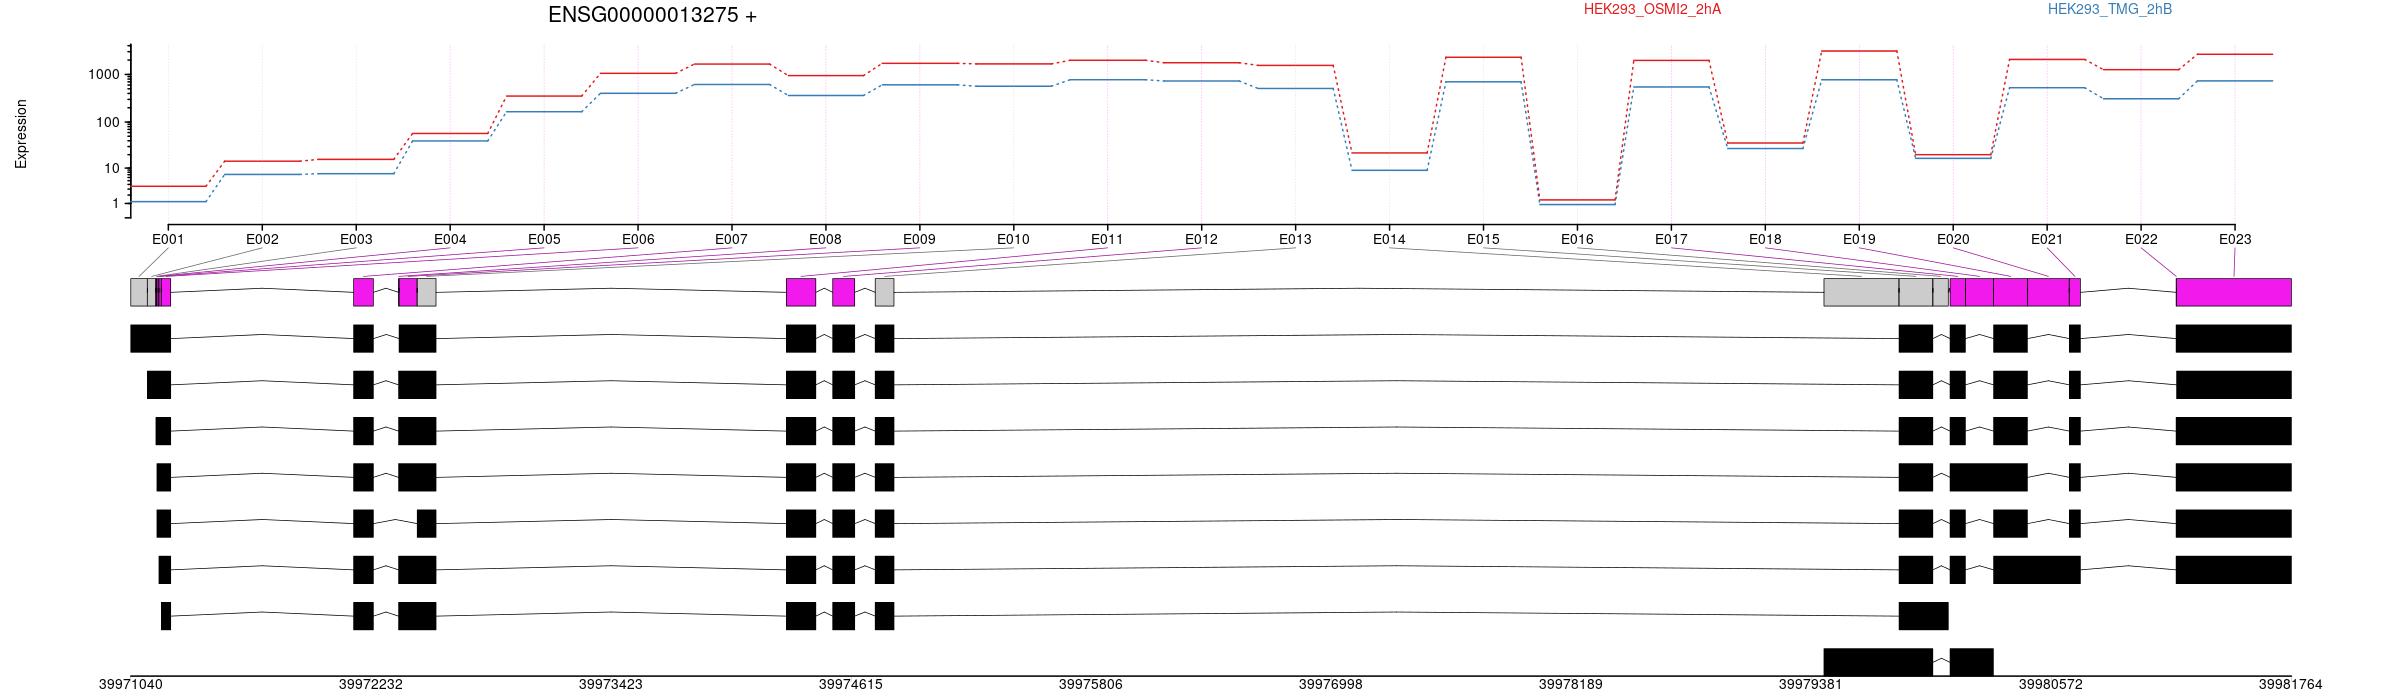Click exon label E007
The image size is (2400, 700).
coord(731,239)
